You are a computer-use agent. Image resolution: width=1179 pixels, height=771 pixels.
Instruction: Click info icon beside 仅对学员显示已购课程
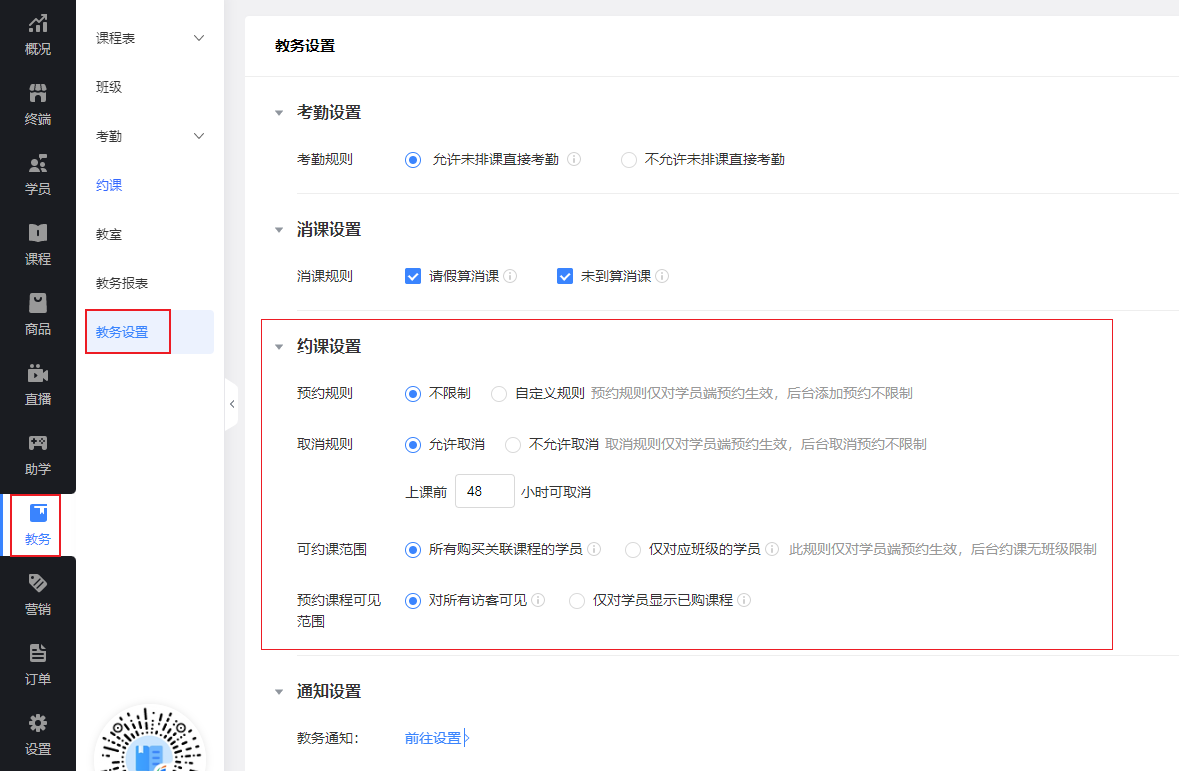click(x=744, y=600)
